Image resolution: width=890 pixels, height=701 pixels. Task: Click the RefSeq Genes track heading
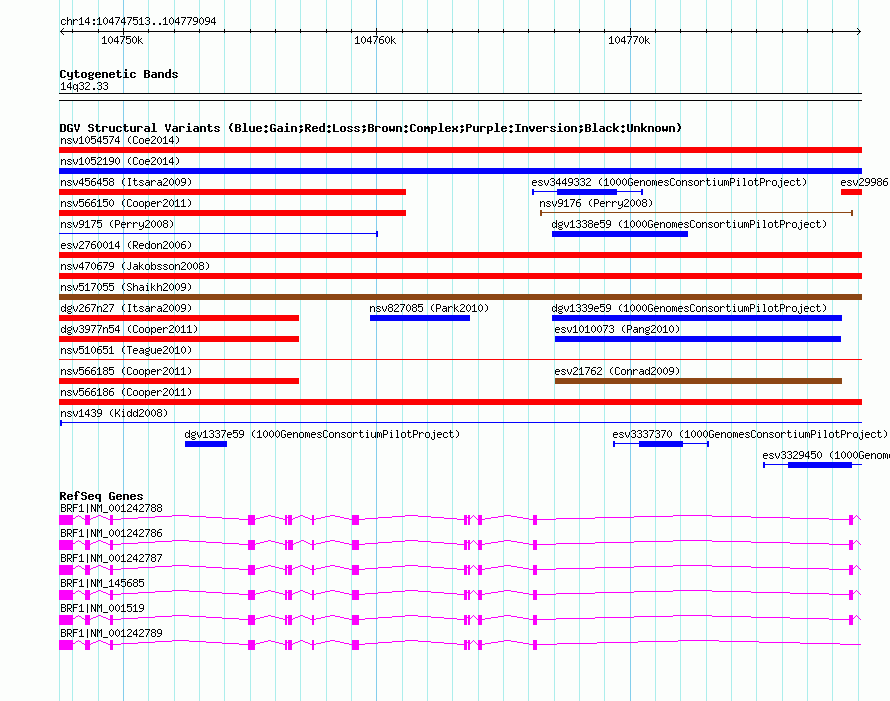[101, 496]
